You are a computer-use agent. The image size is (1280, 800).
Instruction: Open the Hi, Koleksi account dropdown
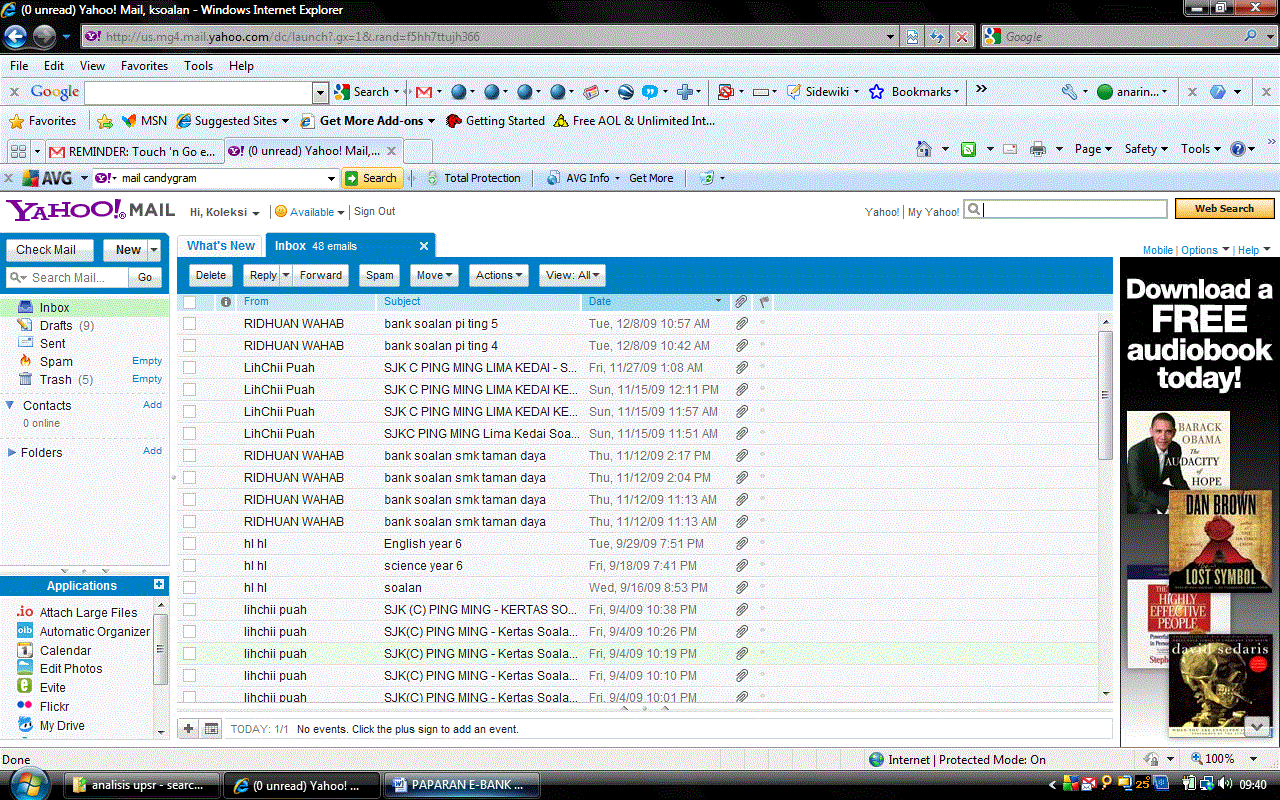225,212
